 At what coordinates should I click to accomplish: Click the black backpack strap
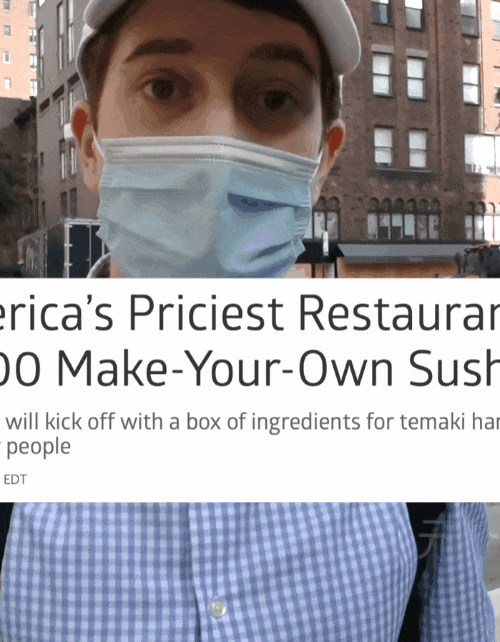[x=426, y=572]
